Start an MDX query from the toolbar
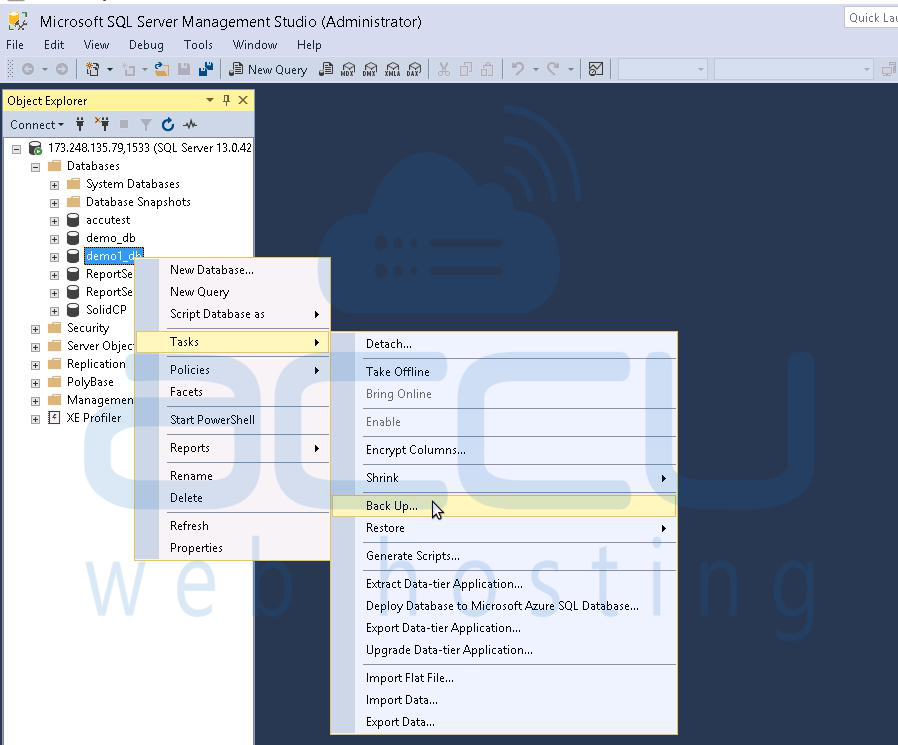The image size is (898, 745). [x=348, y=69]
